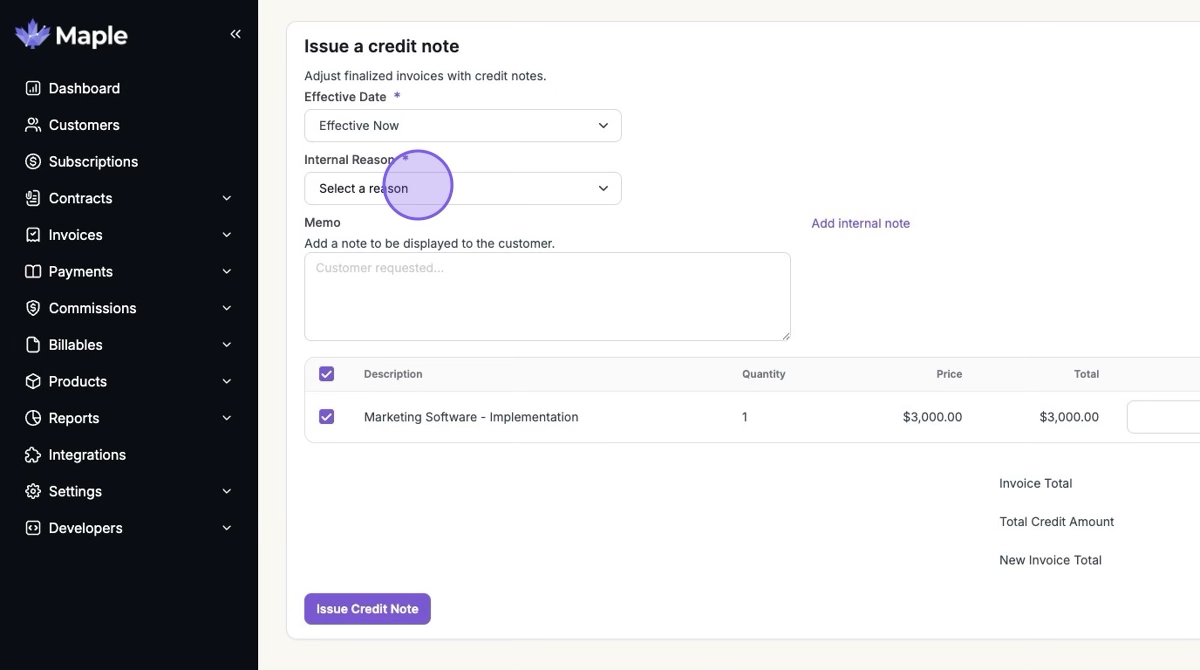
Task: Click the Subscriptions dollar icon
Action: tap(33, 161)
